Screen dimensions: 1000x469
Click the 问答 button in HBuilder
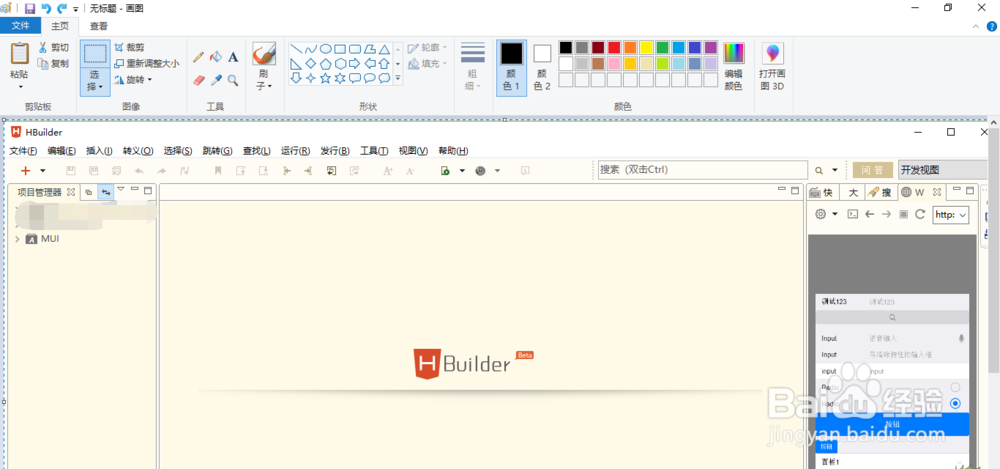[873, 170]
